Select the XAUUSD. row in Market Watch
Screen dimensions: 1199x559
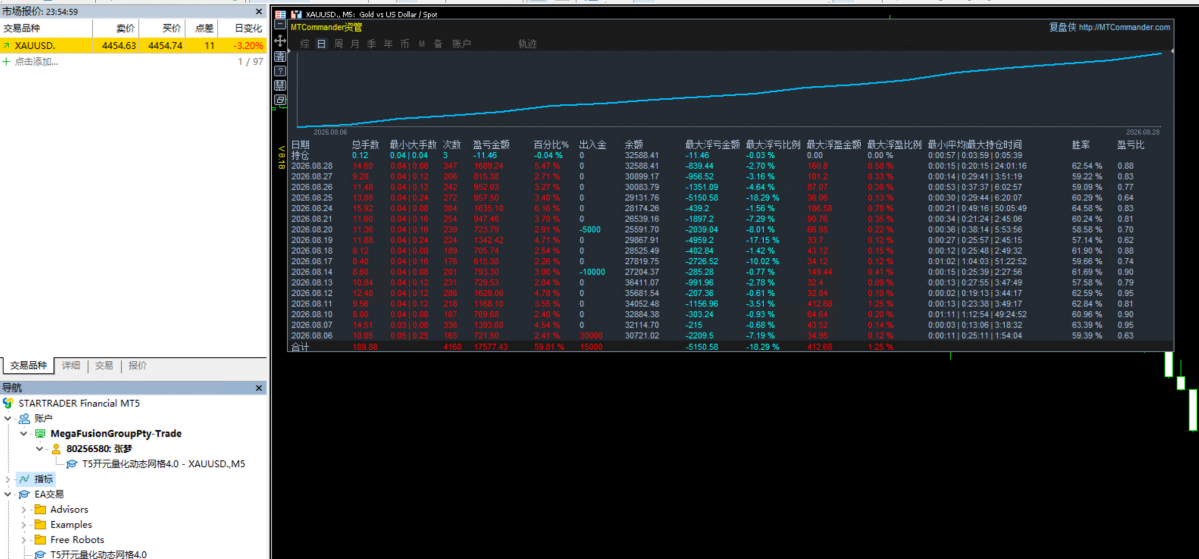pyautogui.click(x=133, y=46)
